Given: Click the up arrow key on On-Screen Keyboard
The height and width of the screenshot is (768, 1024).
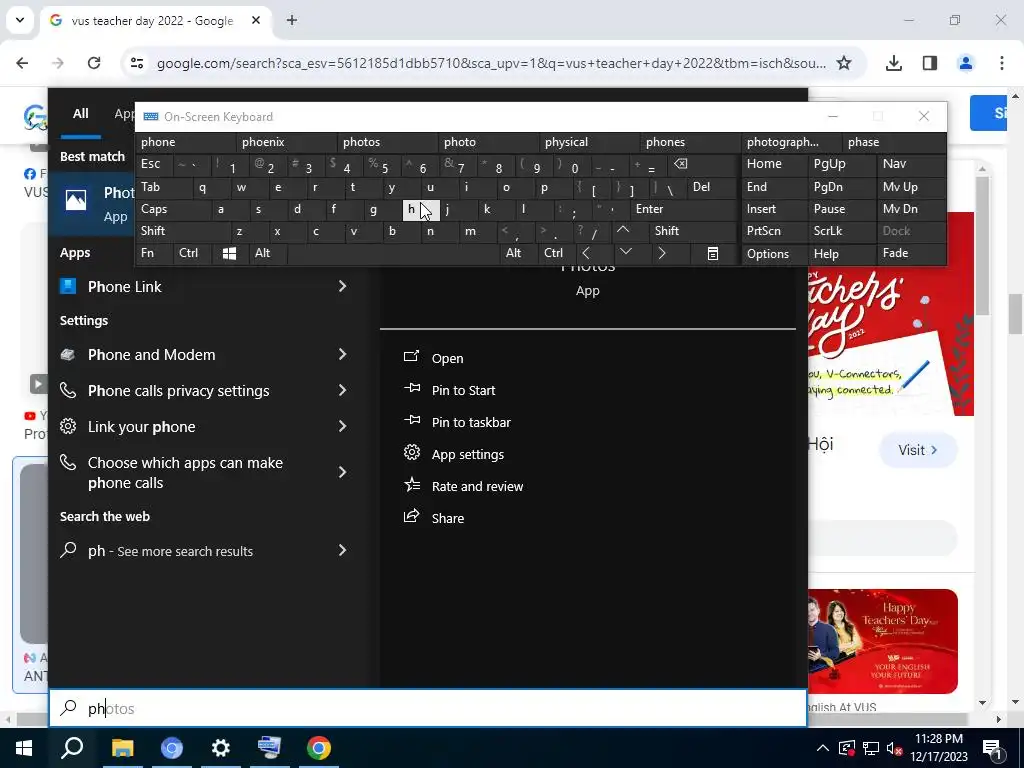Looking at the screenshot, I should (623, 231).
